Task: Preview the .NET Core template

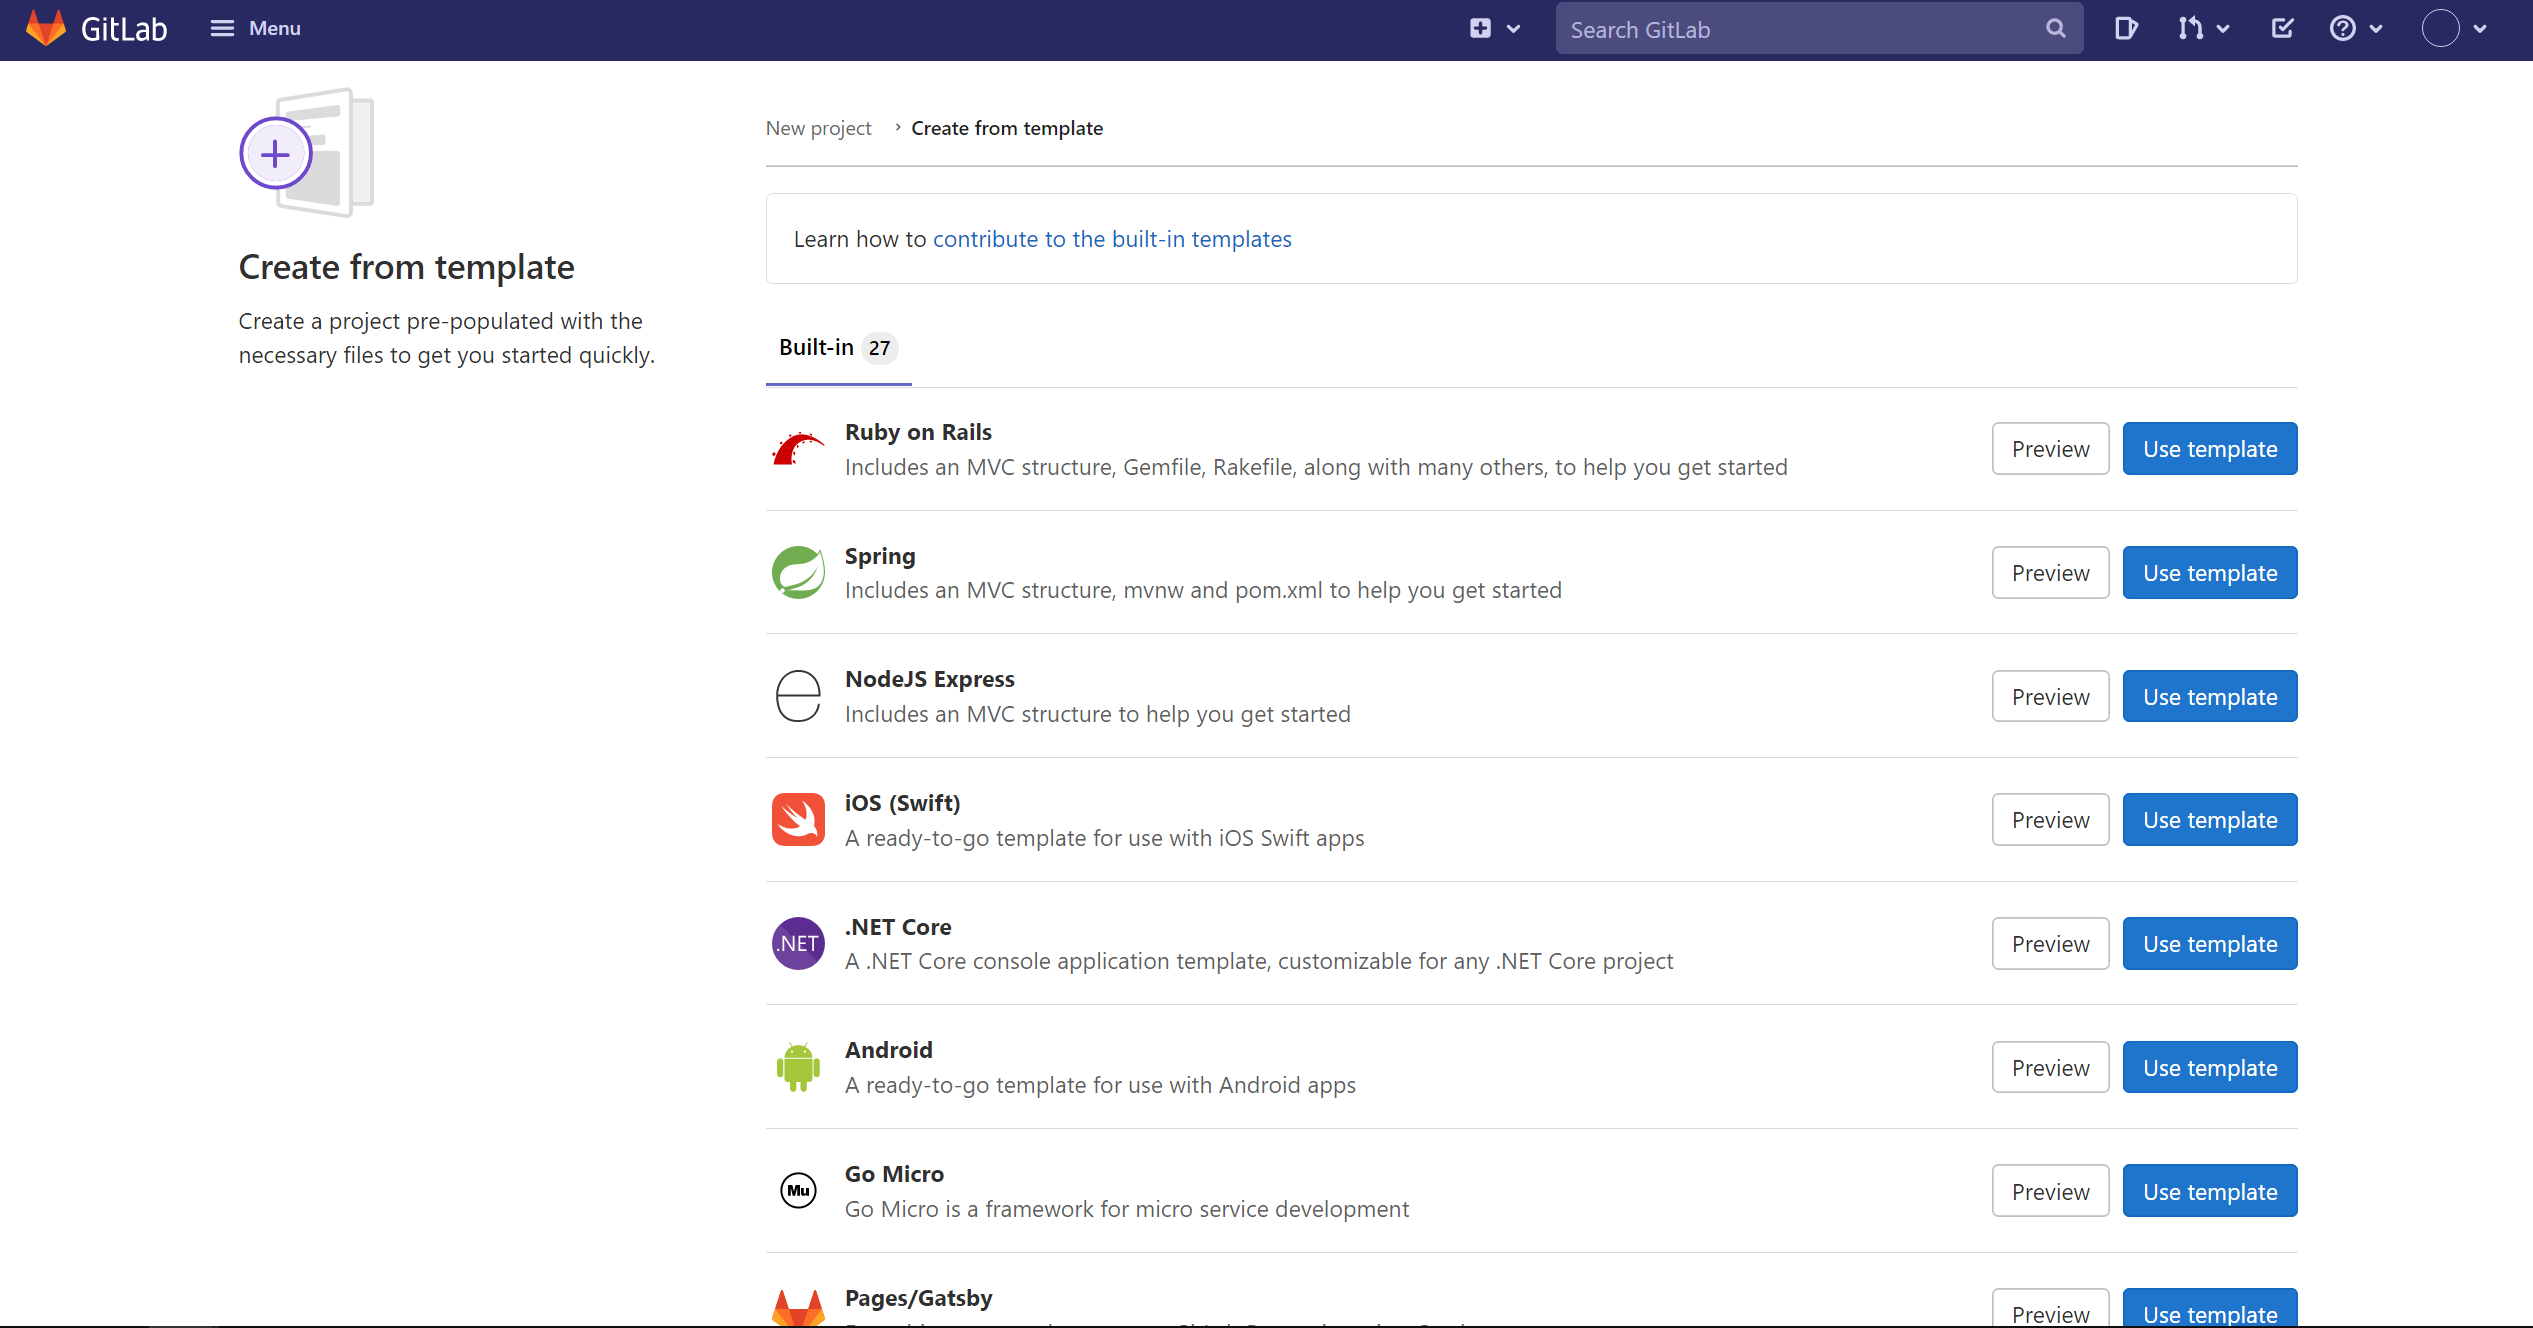Action: click(x=2050, y=943)
